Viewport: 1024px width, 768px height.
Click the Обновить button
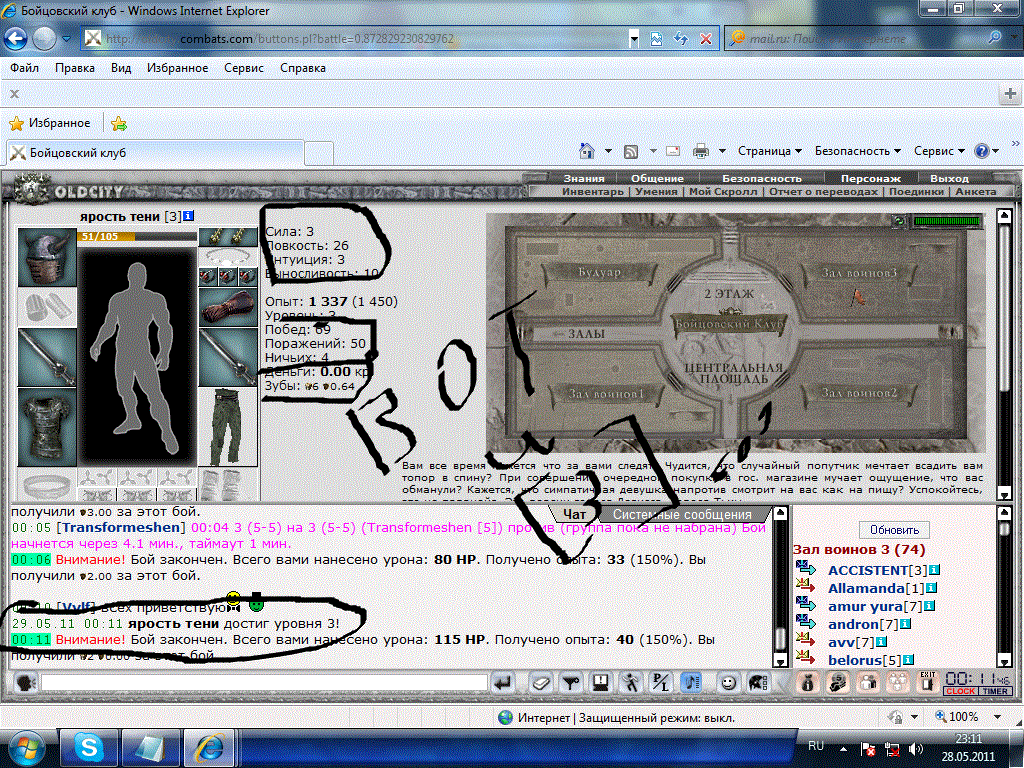(x=894, y=530)
